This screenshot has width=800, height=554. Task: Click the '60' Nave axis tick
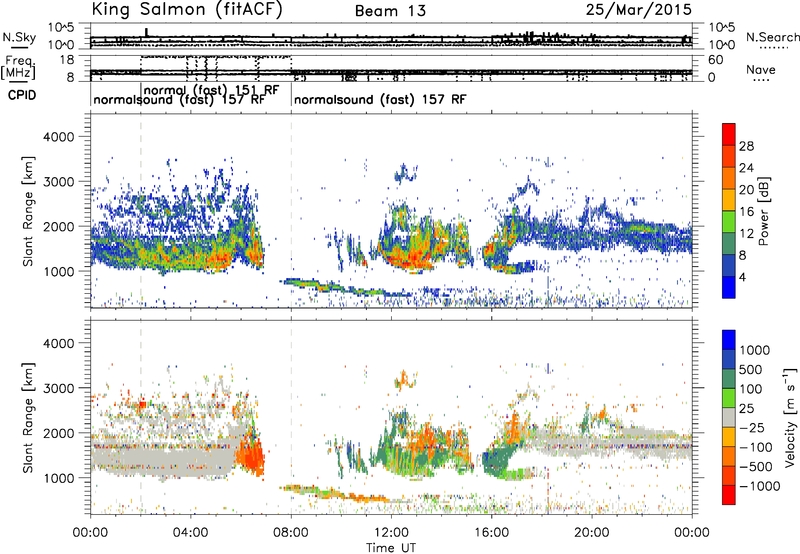[x=716, y=60]
